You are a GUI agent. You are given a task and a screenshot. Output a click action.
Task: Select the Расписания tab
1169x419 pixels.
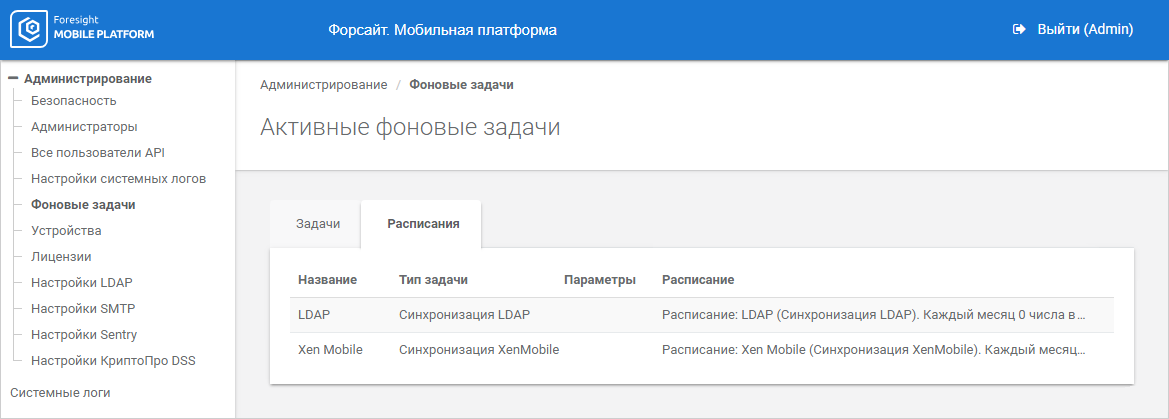423,224
